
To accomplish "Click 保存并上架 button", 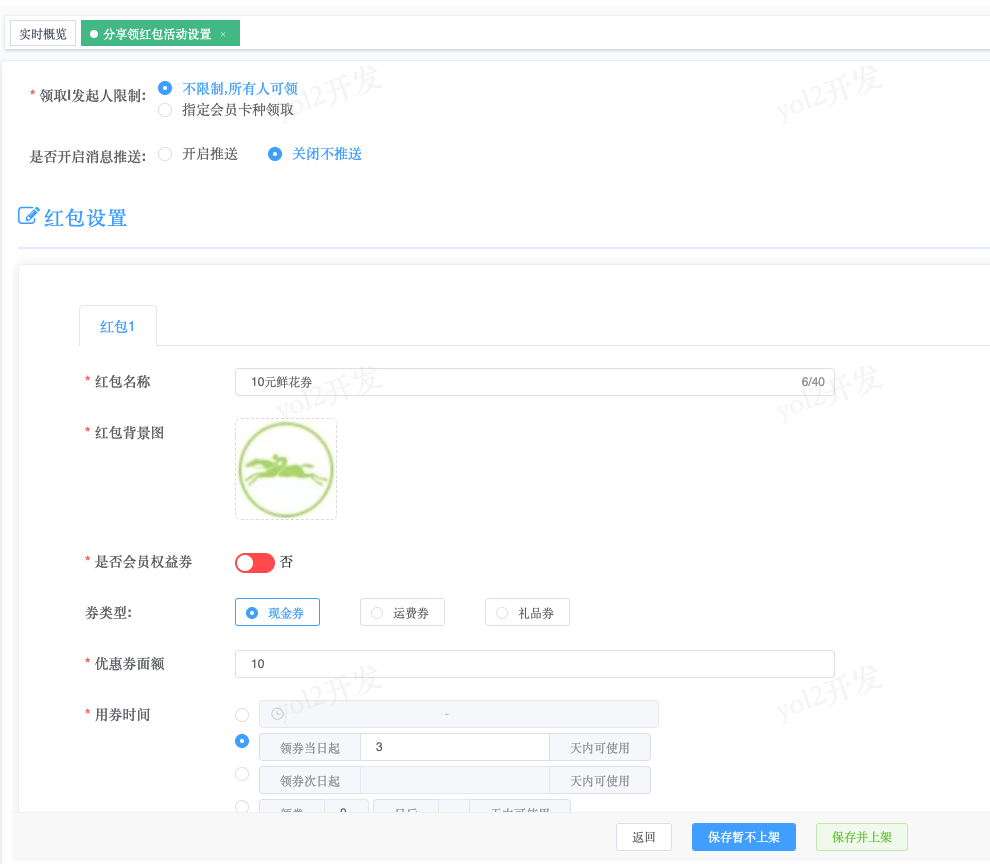I will pos(861,837).
